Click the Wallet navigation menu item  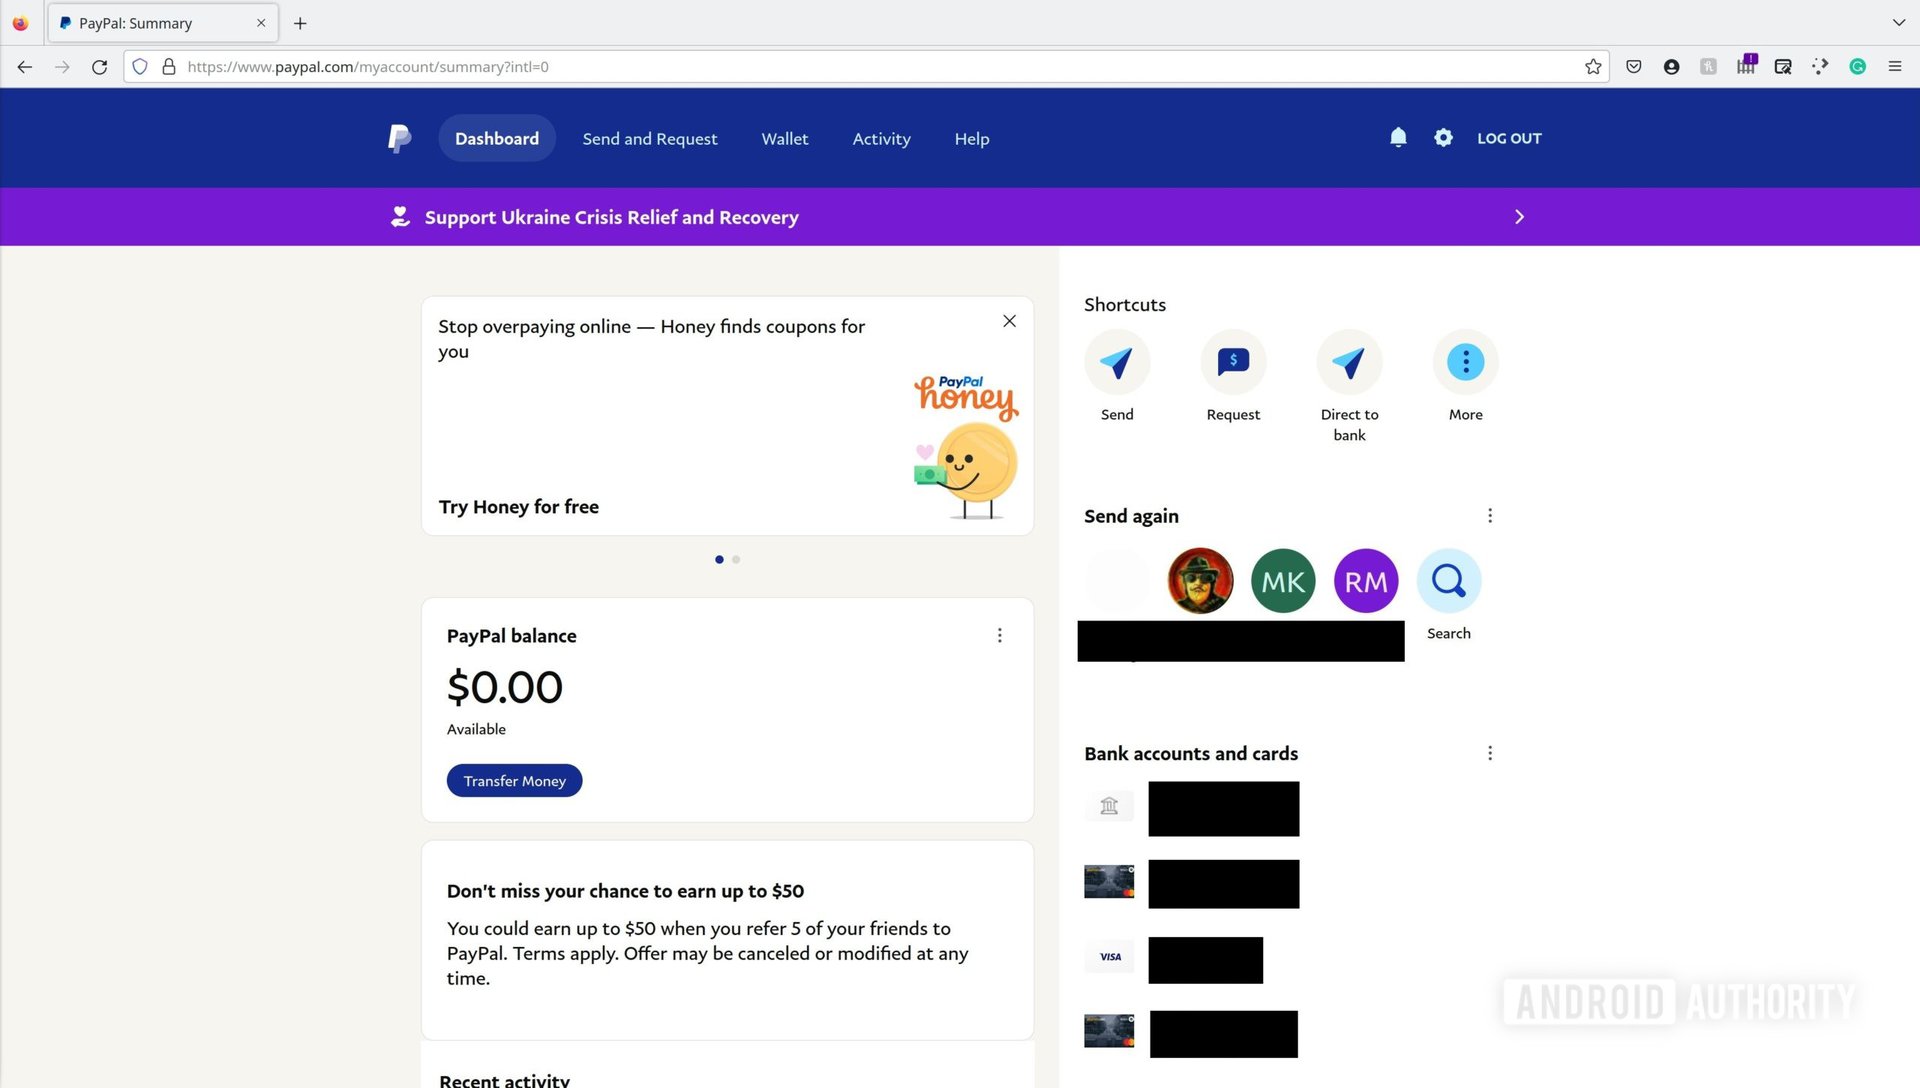point(785,137)
